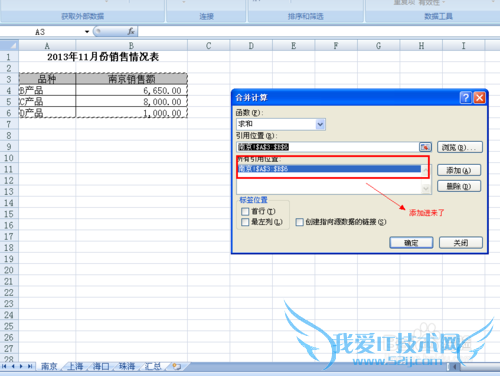
Task: Switch to the 汇总 sheet tab
Action: pos(153,366)
